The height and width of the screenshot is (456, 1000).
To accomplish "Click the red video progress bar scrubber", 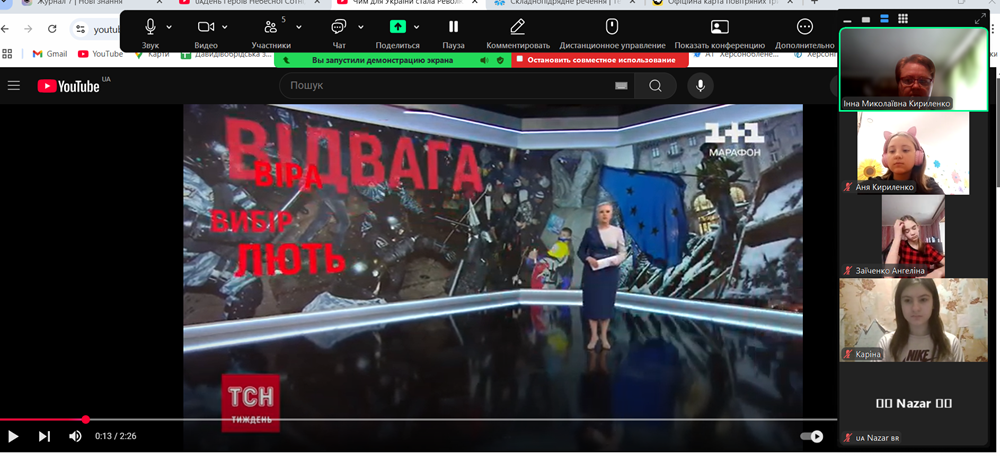I will pyautogui.click(x=85, y=420).
